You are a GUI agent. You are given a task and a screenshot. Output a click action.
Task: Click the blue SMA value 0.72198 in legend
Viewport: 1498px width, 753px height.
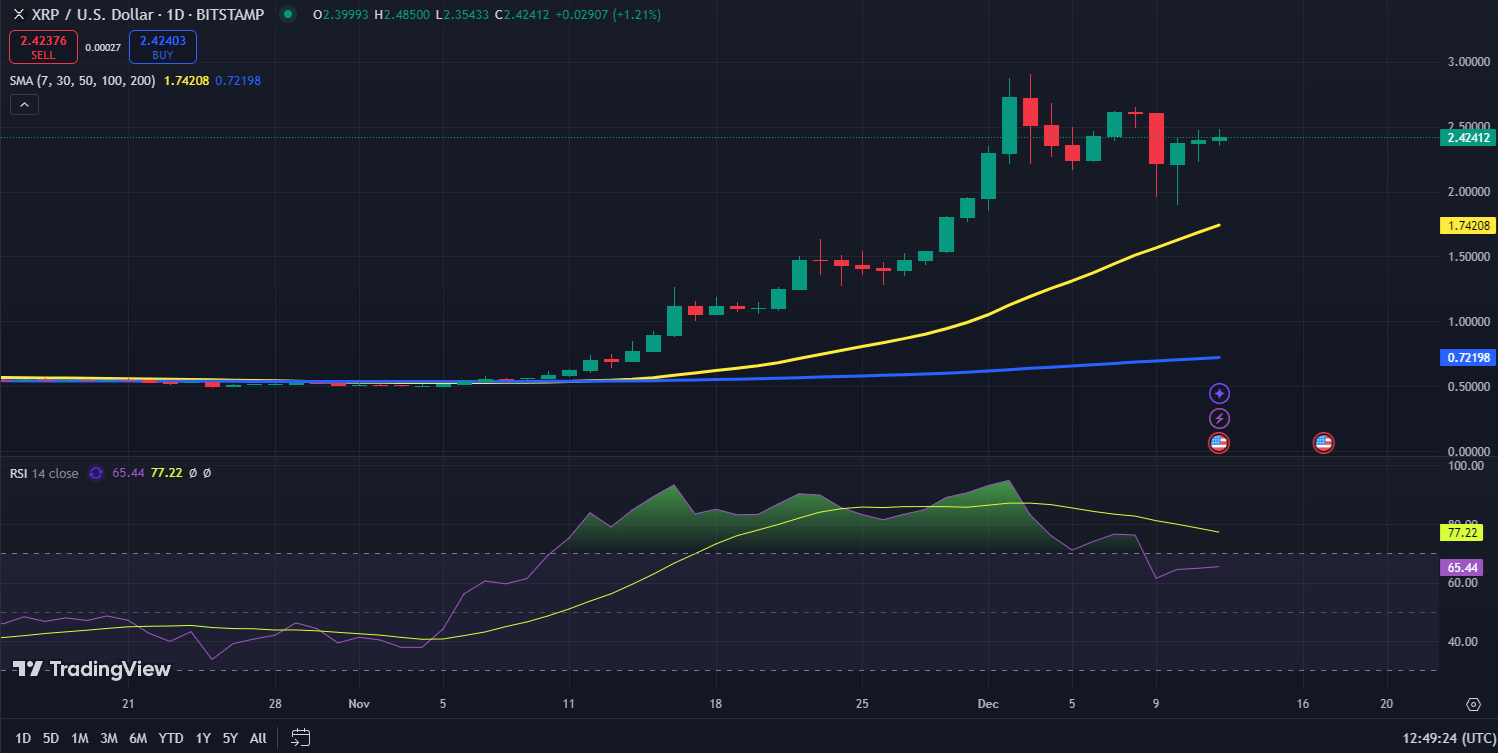tap(238, 80)
